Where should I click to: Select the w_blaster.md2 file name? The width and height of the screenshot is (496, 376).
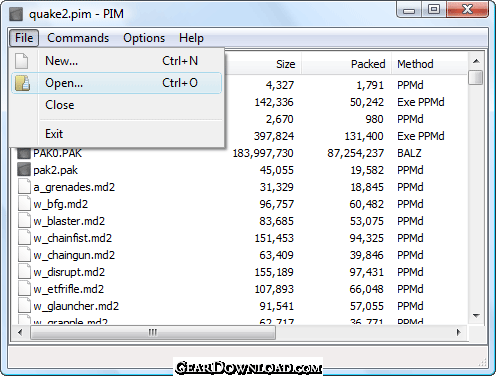tap(69, 221)
